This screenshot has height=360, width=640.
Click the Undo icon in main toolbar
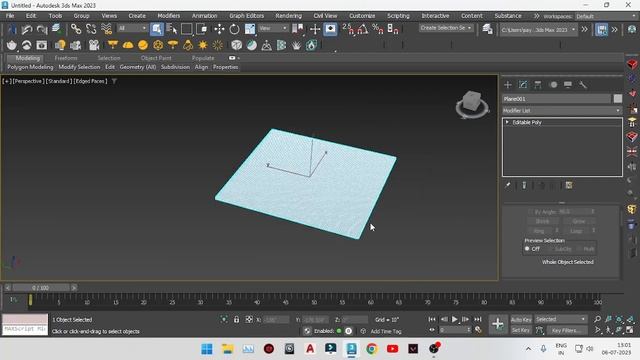coord(27,29)
